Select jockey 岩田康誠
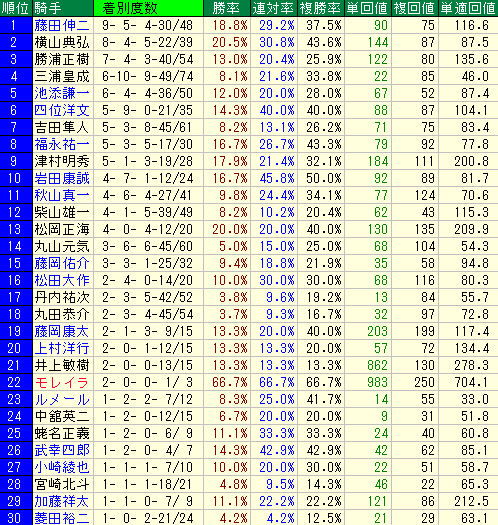Image resolution: width=498 pixels, height=525 pixels. pos(62,178)
